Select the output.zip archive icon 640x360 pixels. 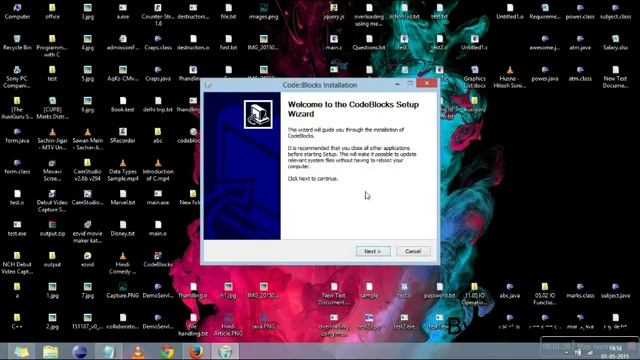(52, 229)
